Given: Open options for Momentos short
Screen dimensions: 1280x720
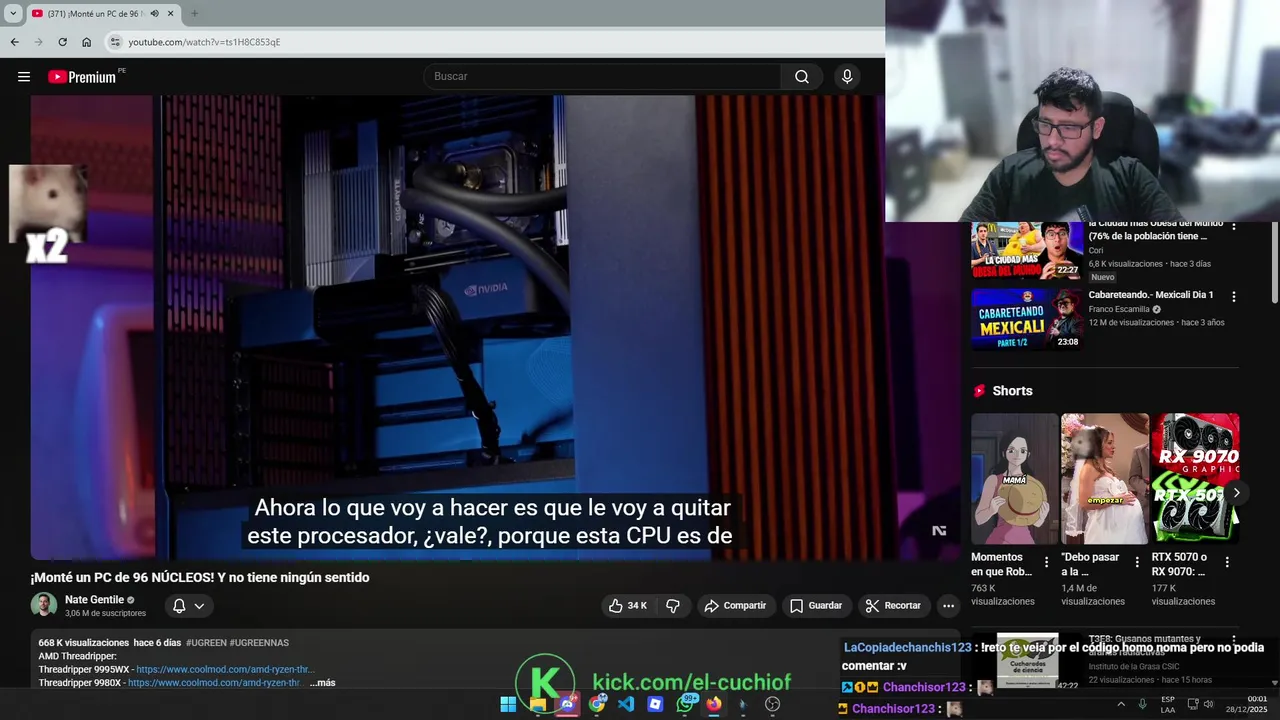Looking at the screenshot, I should click(1047, 562).
